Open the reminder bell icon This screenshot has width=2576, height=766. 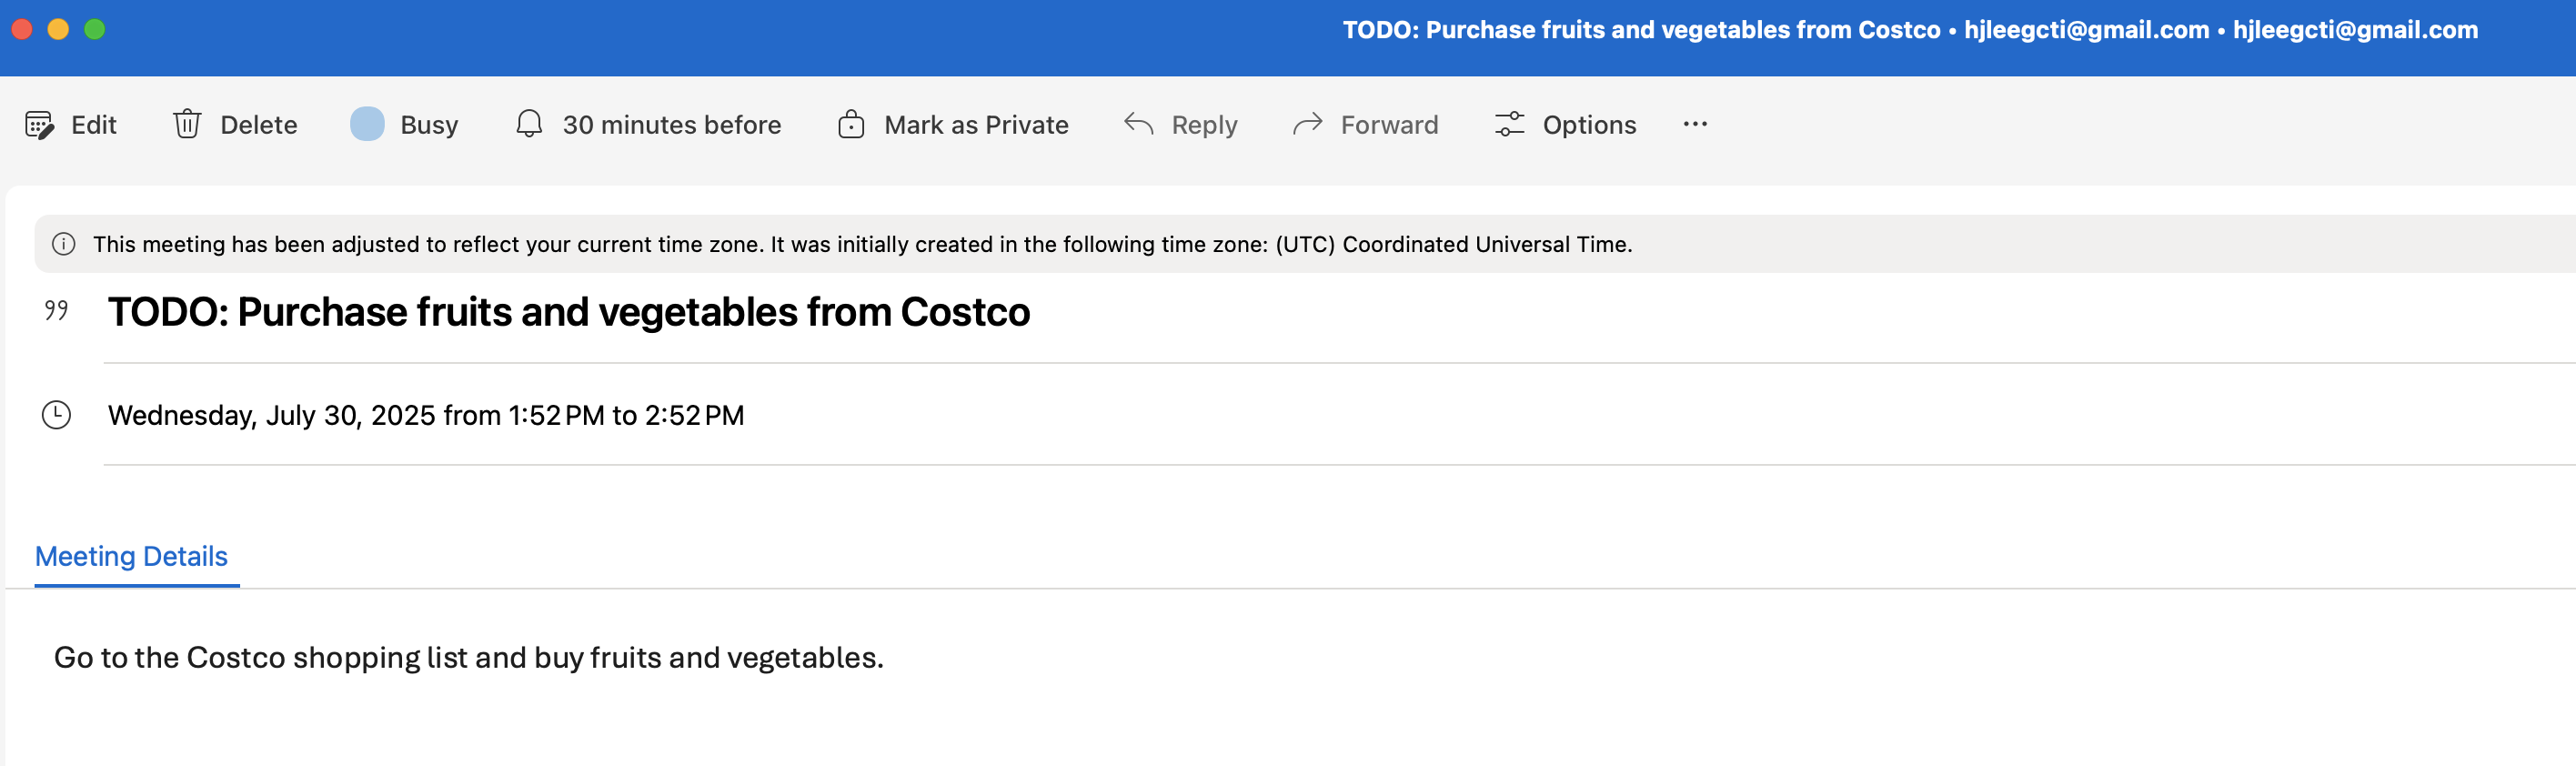529,124
